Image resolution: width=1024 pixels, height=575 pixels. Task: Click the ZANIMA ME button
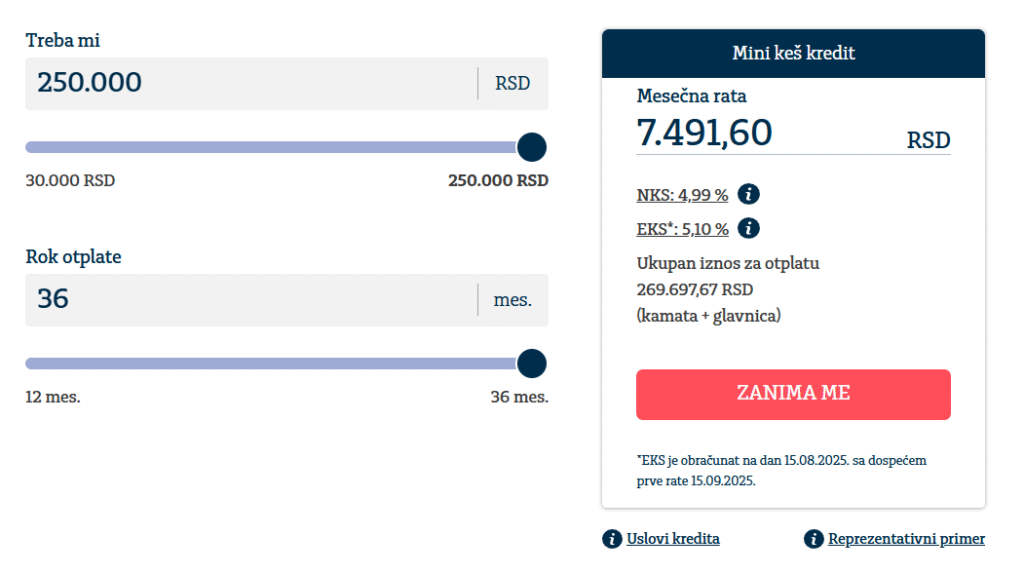793,395
